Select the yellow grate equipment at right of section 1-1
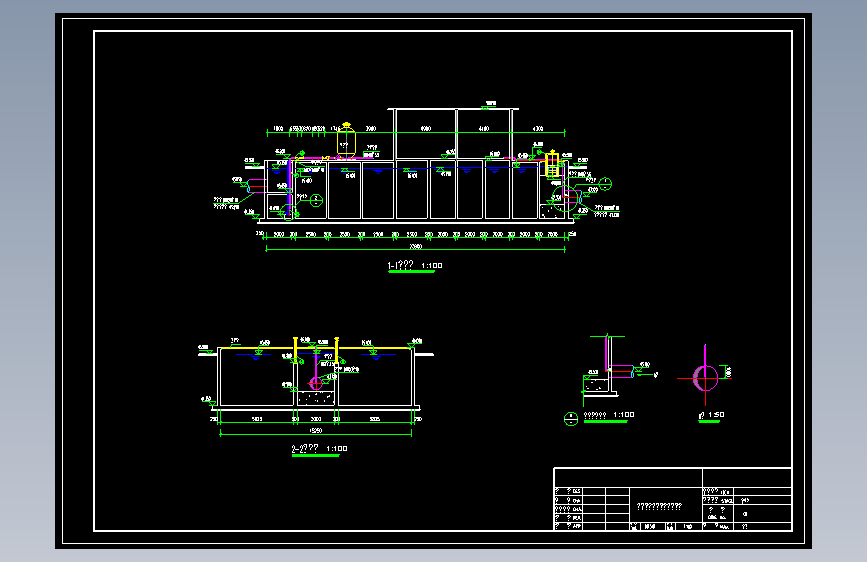867x562 pixels. coord(552,164)
